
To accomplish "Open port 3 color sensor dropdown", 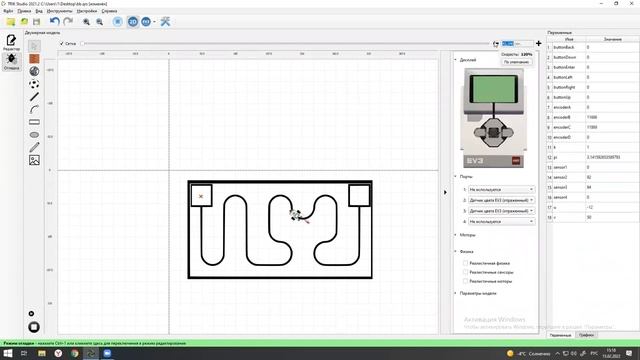I will click(501, 211).
